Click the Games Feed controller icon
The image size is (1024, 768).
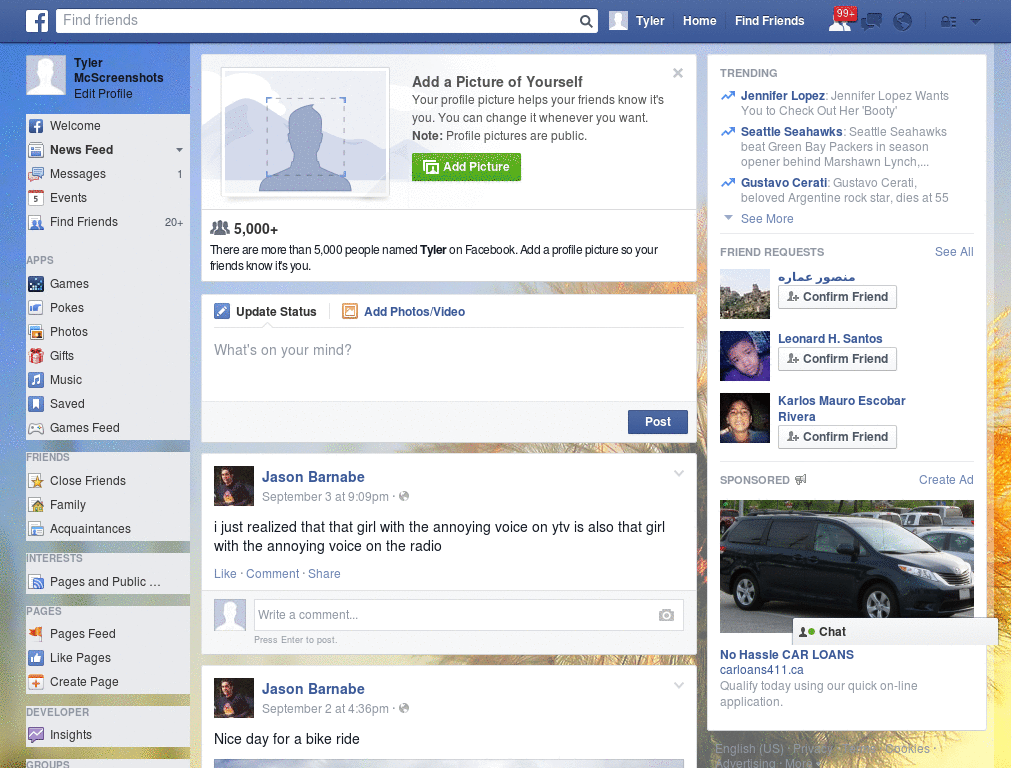(x=36, y=428)
